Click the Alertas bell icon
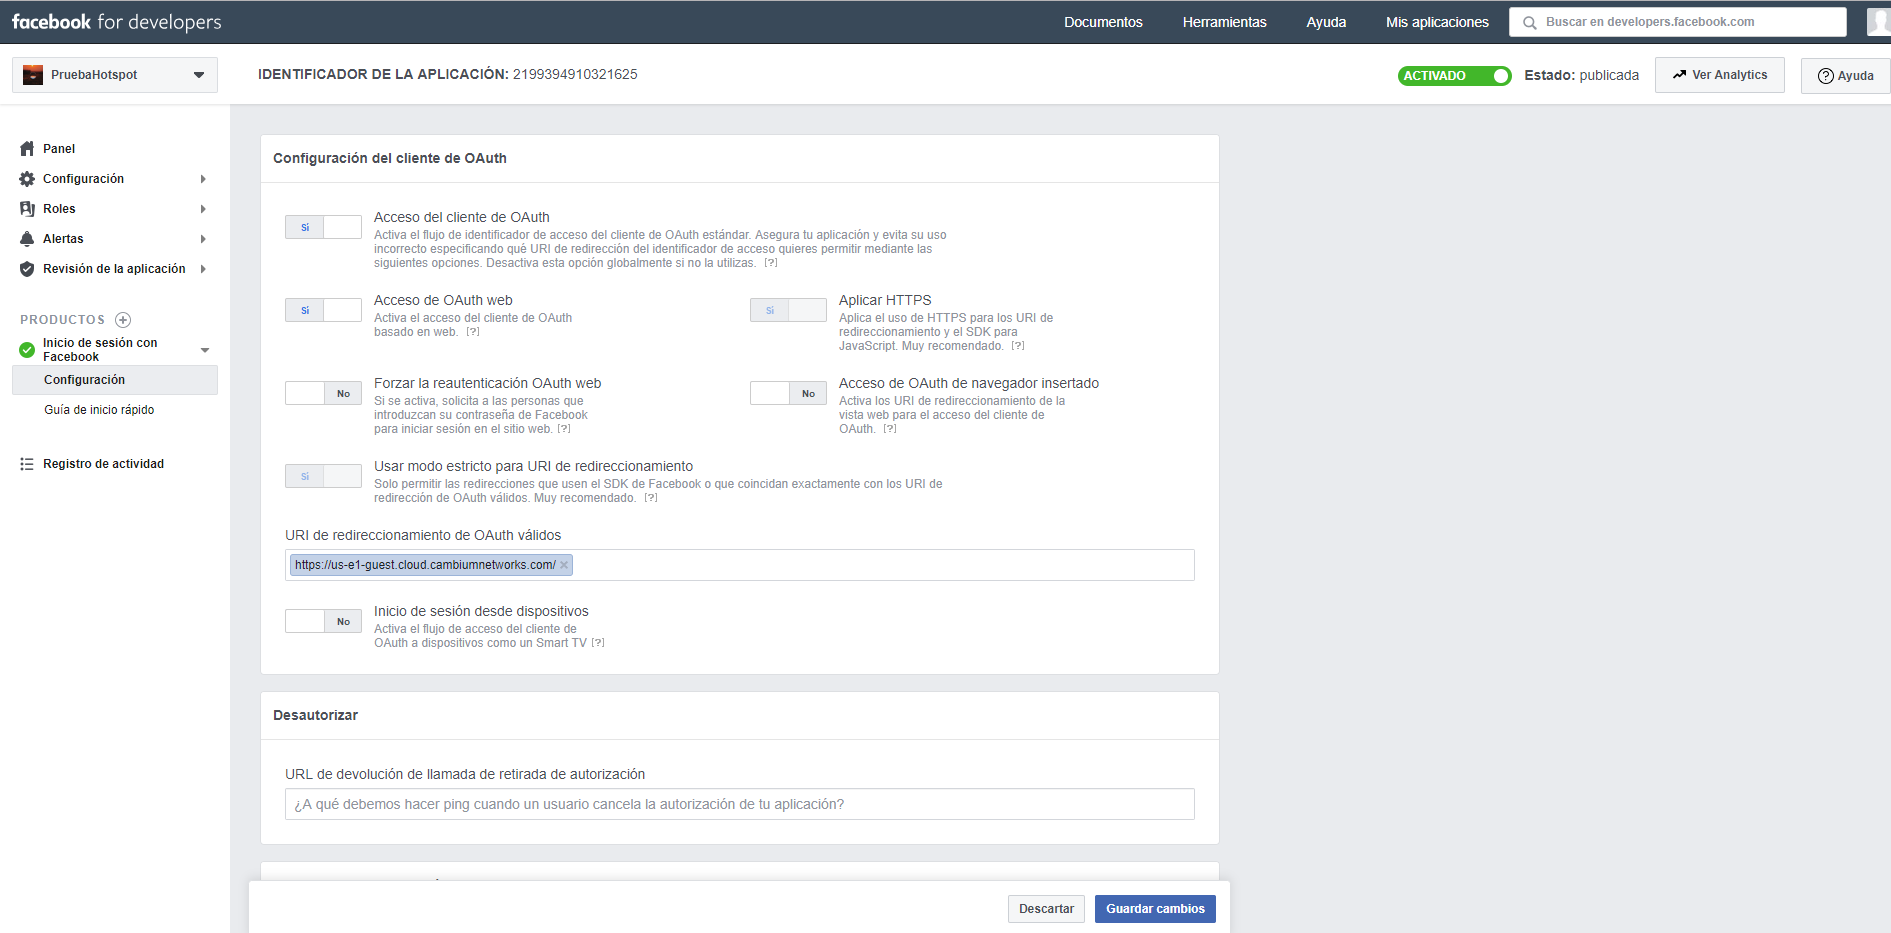Viewport: 1891px width, 933px height. click(x=27, y=239)
